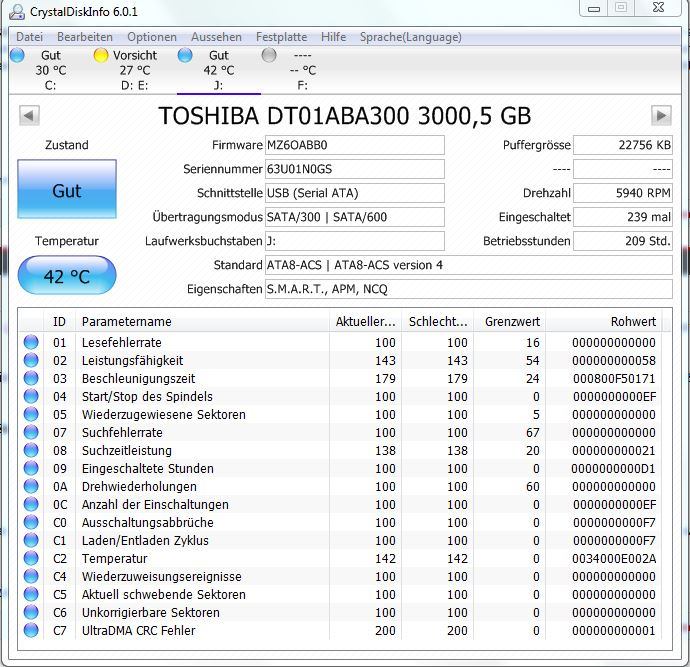The height and width of the screenshot is (667, 690).
Task: Click the Firmware field MZ6OABB0
Action: pos(355,145)
